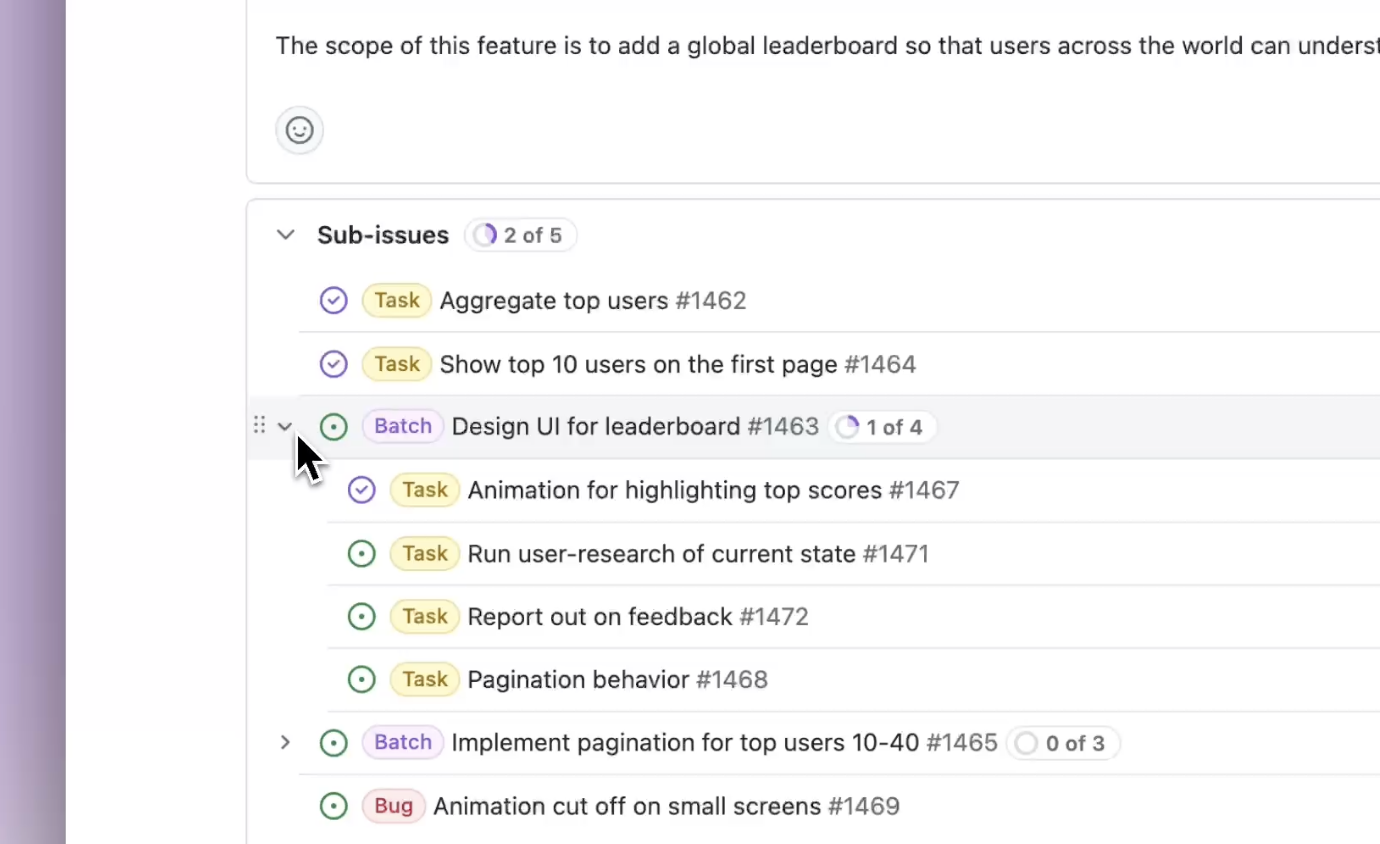Image resolution: width=1380 pixels, height=844 pixels.
Task: Click drag handle on Design UI for leaderboard row
Action: [x=259, y=426]
